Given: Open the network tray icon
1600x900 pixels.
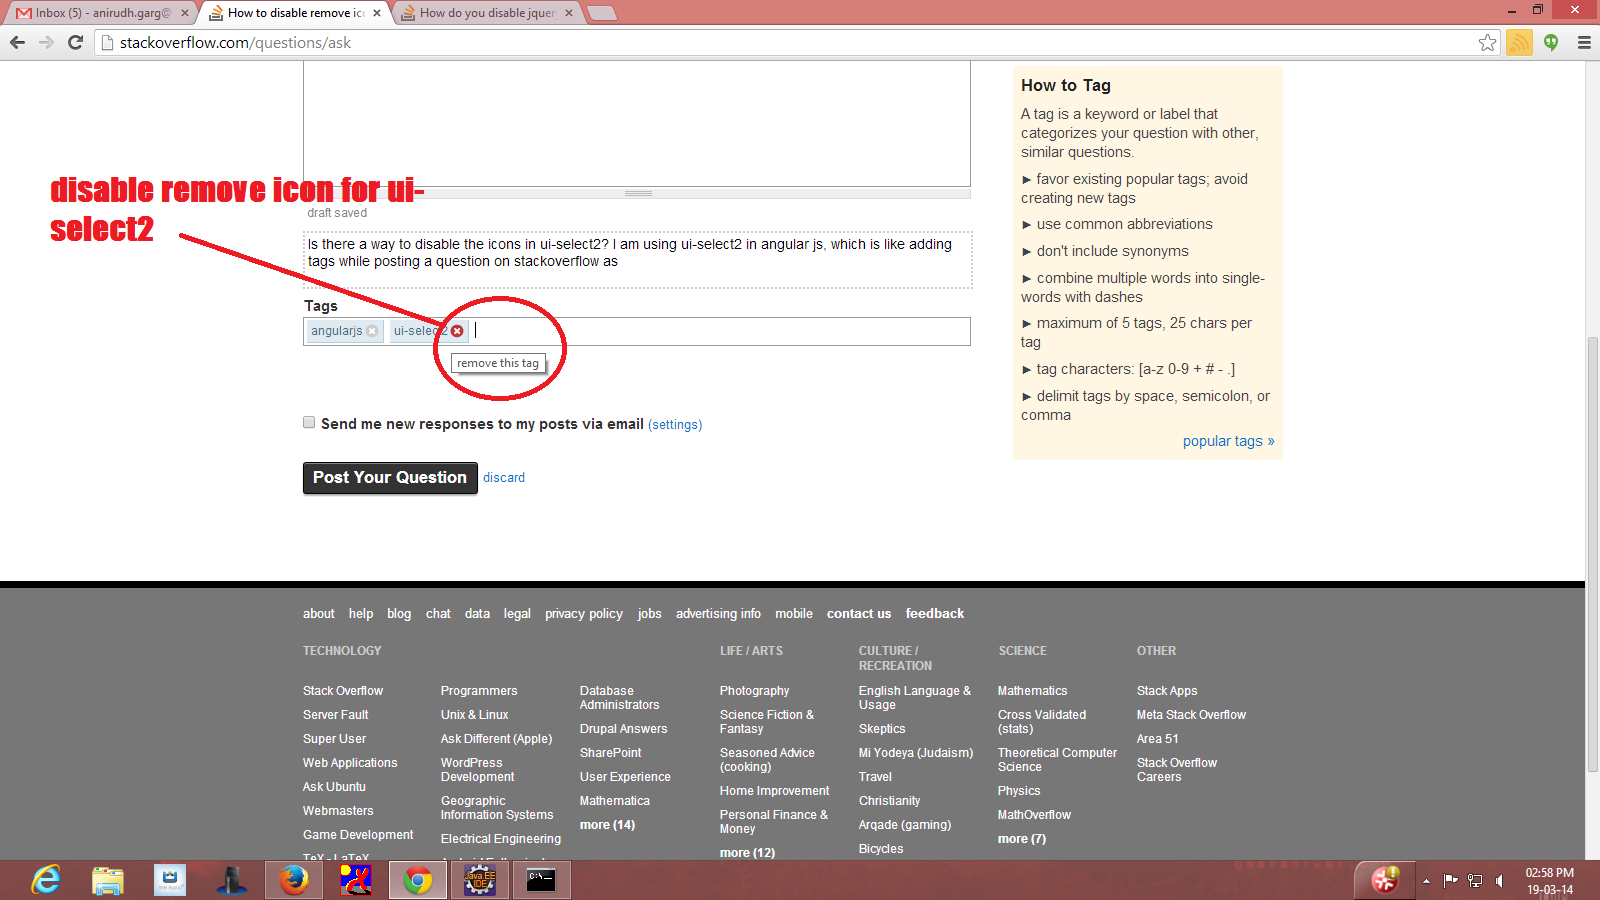Looking at the screenshot, I should click(x=1475, y=880).
